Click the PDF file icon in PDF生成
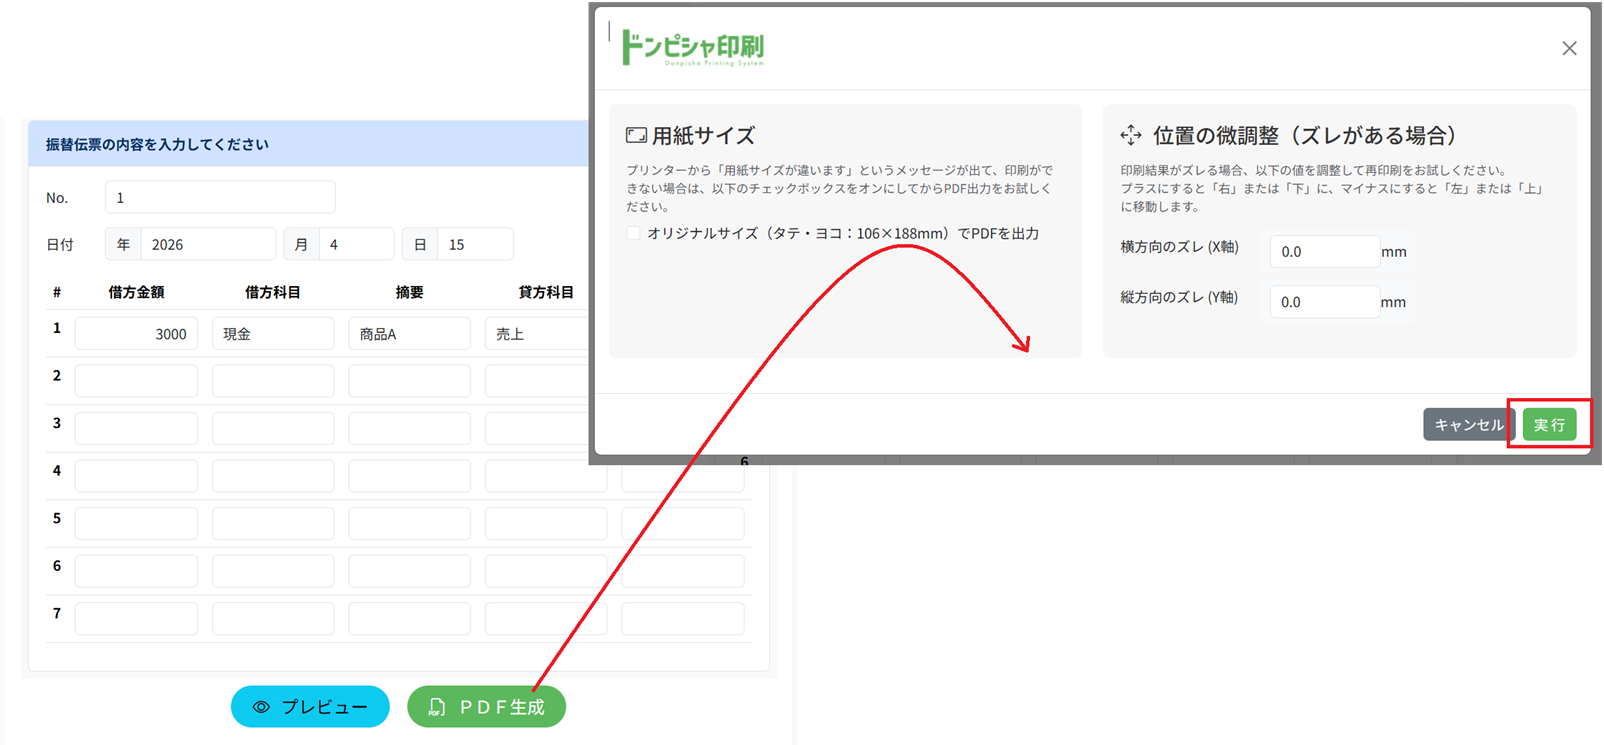1604x745 pixels. tap(437, 707)
